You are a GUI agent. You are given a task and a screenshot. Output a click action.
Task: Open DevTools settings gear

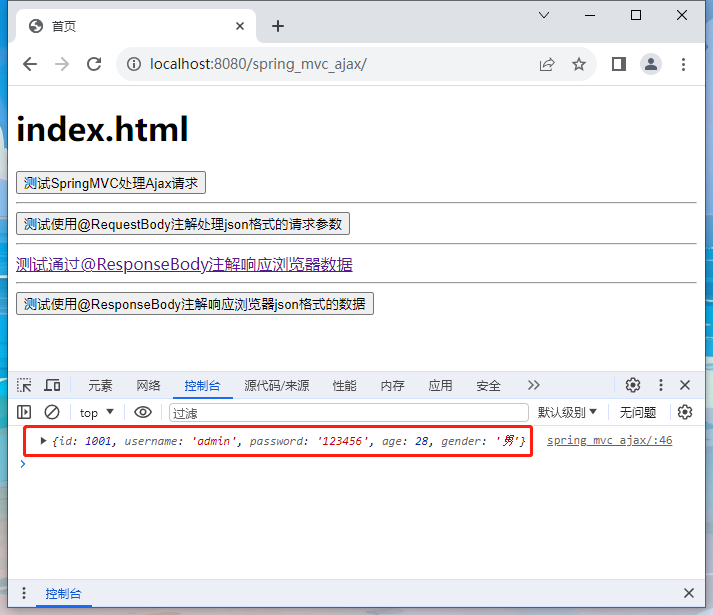(633, 385)
